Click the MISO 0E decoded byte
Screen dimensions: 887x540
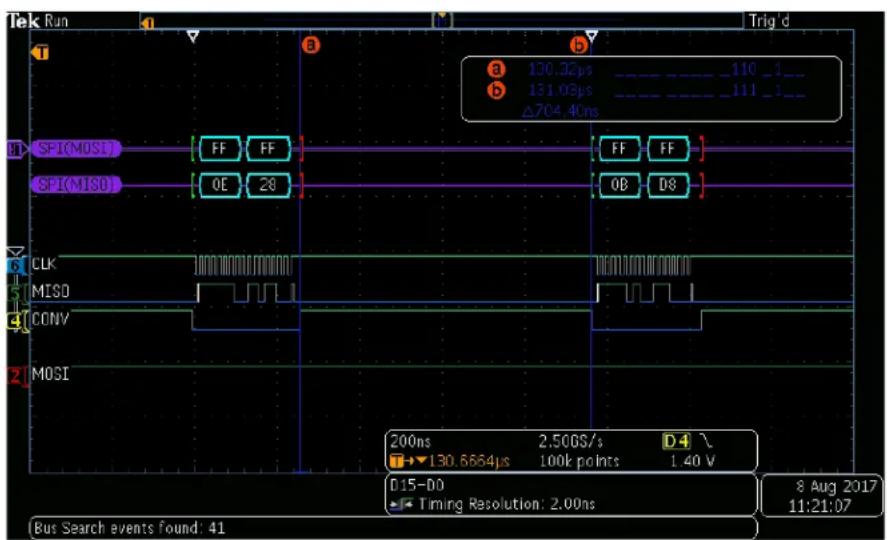219,185
